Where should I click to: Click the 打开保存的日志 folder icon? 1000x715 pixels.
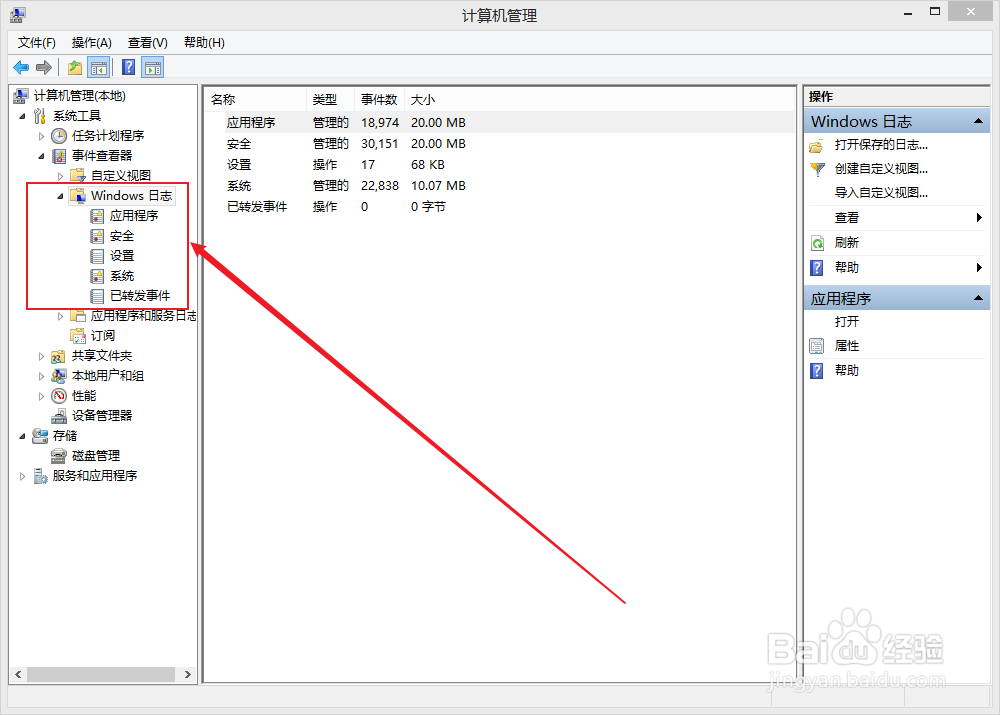click(x=816, y=146)
